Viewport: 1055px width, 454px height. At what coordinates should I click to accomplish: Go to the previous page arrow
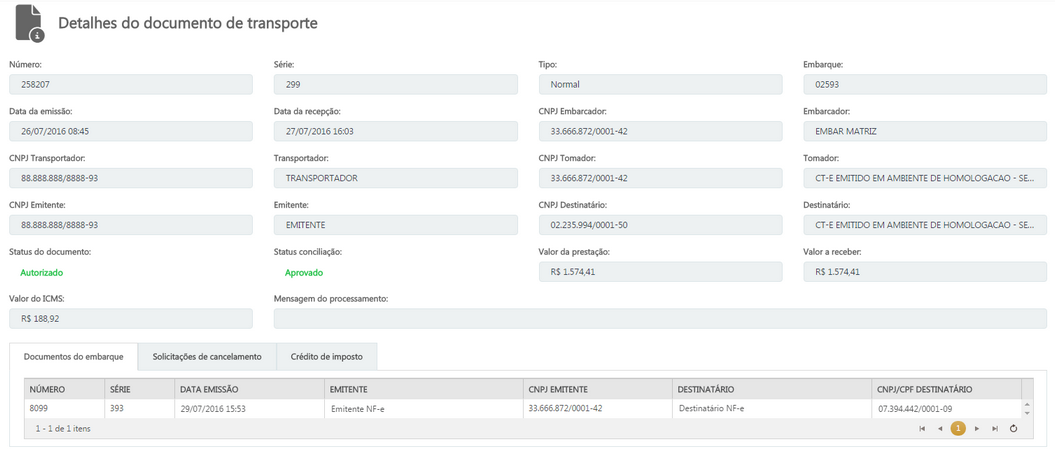940,428
